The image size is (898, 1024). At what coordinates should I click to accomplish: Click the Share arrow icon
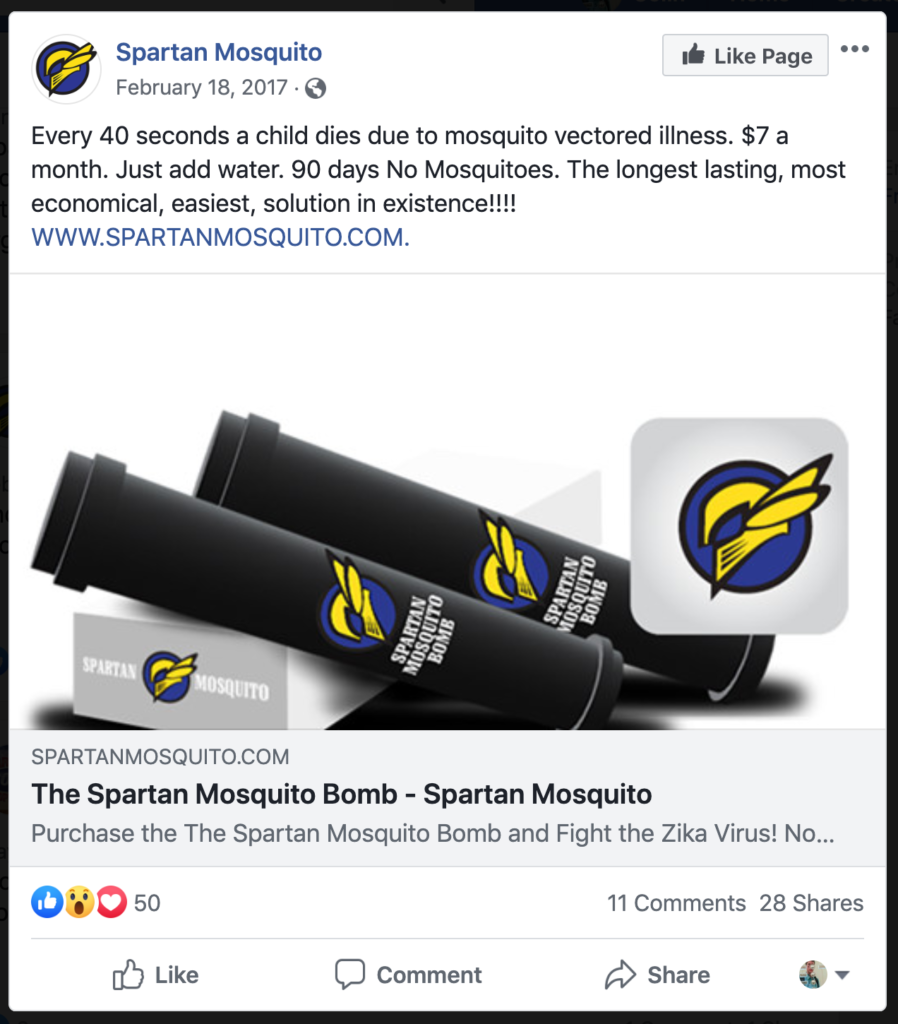(x=620, y=974)
